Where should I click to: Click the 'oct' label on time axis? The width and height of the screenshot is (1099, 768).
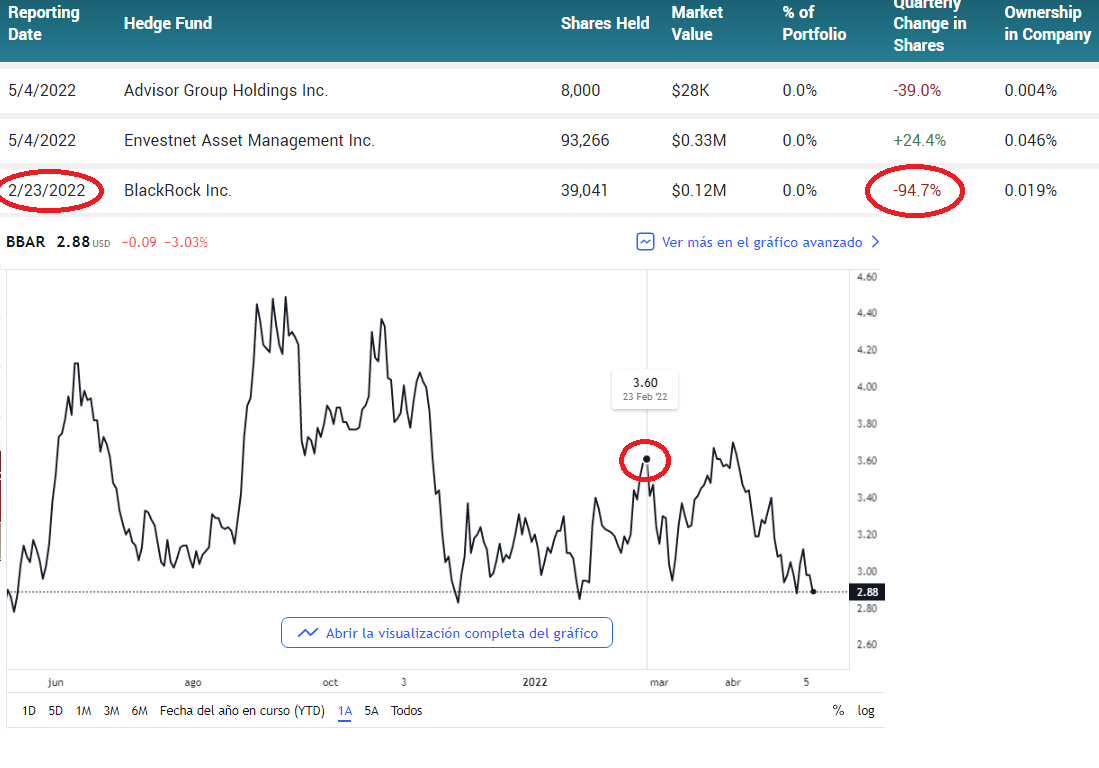coord(330,682)
